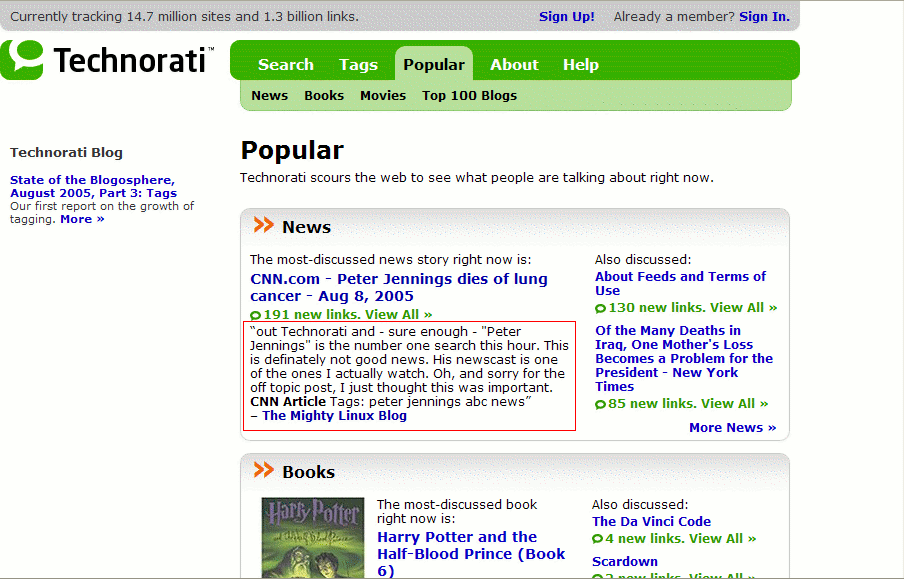Click the "Popular" page heading
The height and width of the screenshot is (579, 904).
coord(292,151)
